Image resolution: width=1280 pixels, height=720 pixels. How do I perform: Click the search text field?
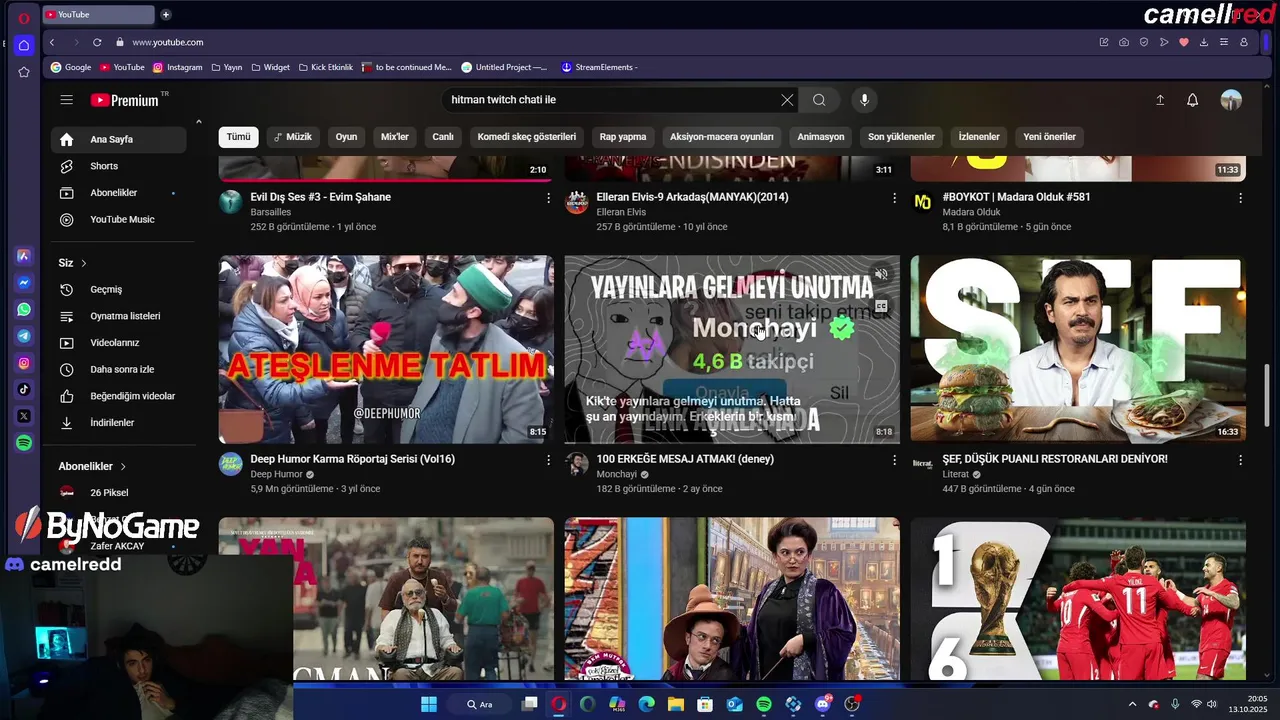[x=610, y=100]
